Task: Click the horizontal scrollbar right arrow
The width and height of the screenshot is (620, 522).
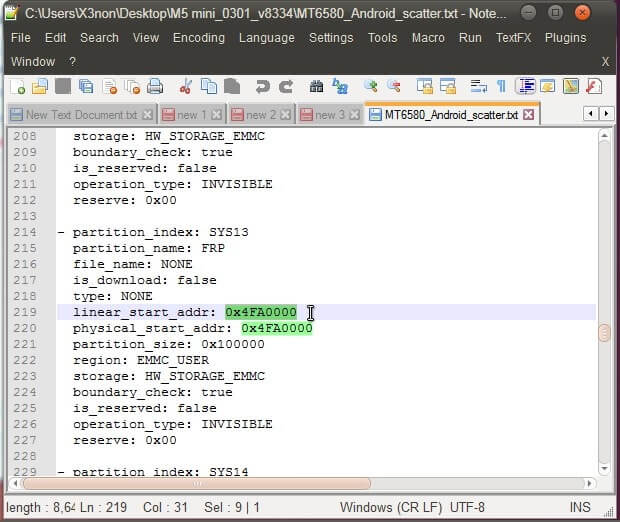Action: click(590, 483)
